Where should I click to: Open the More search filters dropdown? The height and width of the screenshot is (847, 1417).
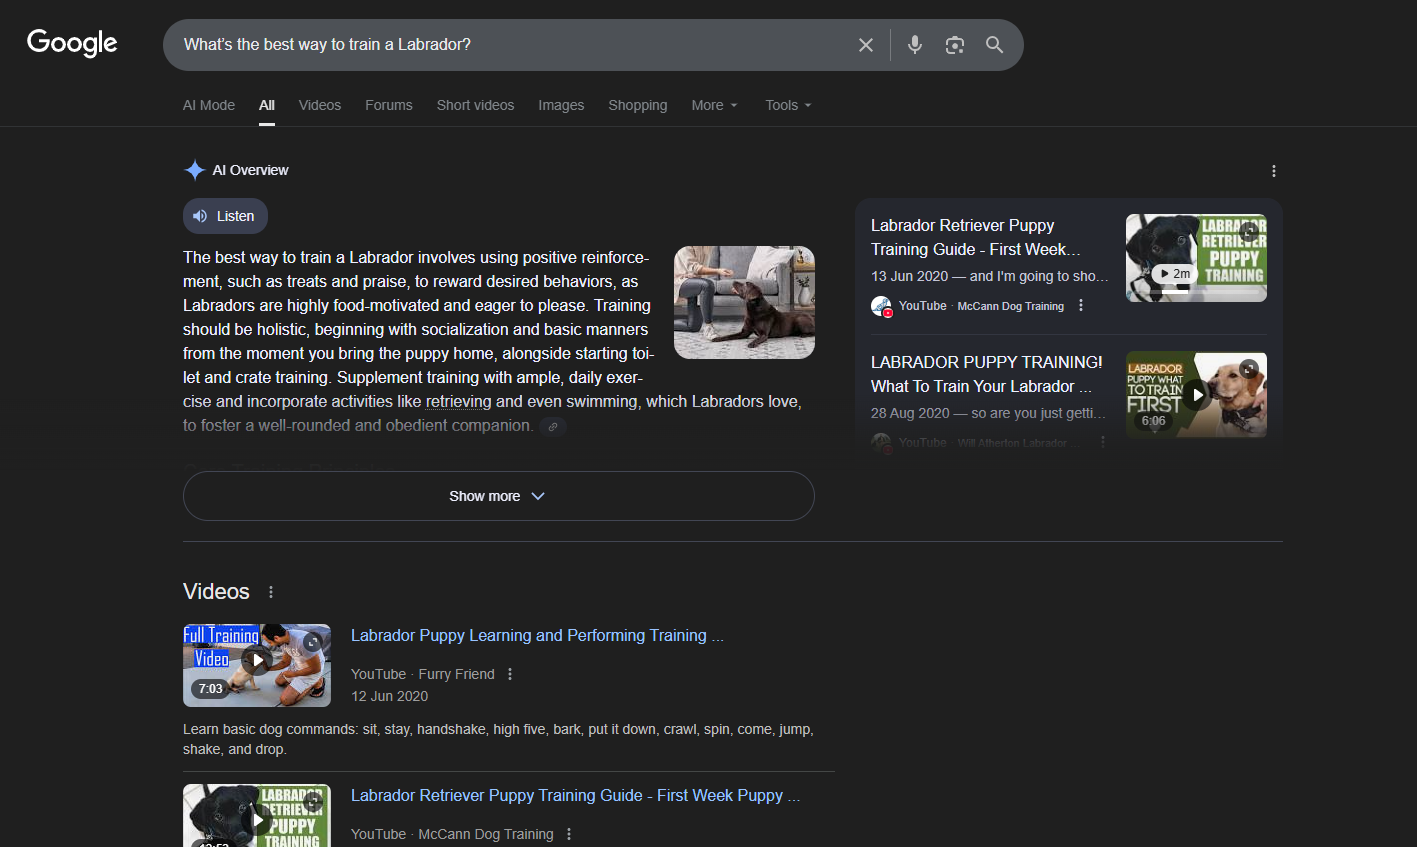pyautogui.click(x=714, y=105)
